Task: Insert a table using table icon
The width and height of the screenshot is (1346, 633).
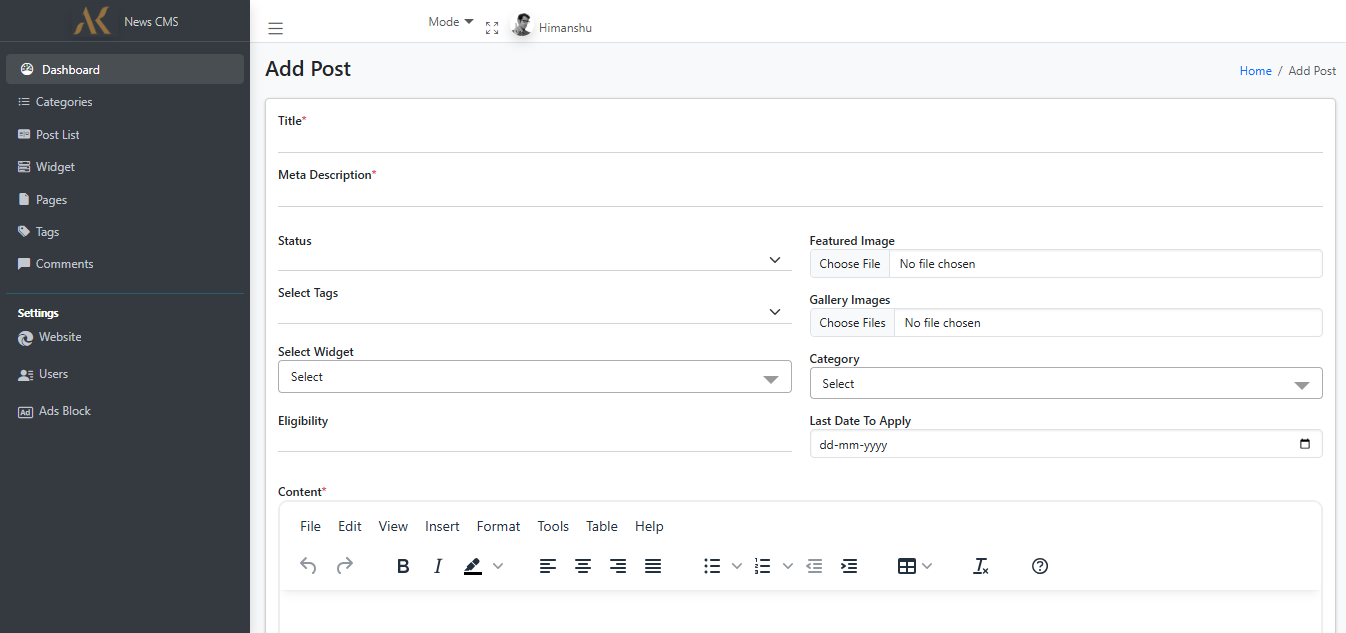Action: tap(906, 566)
